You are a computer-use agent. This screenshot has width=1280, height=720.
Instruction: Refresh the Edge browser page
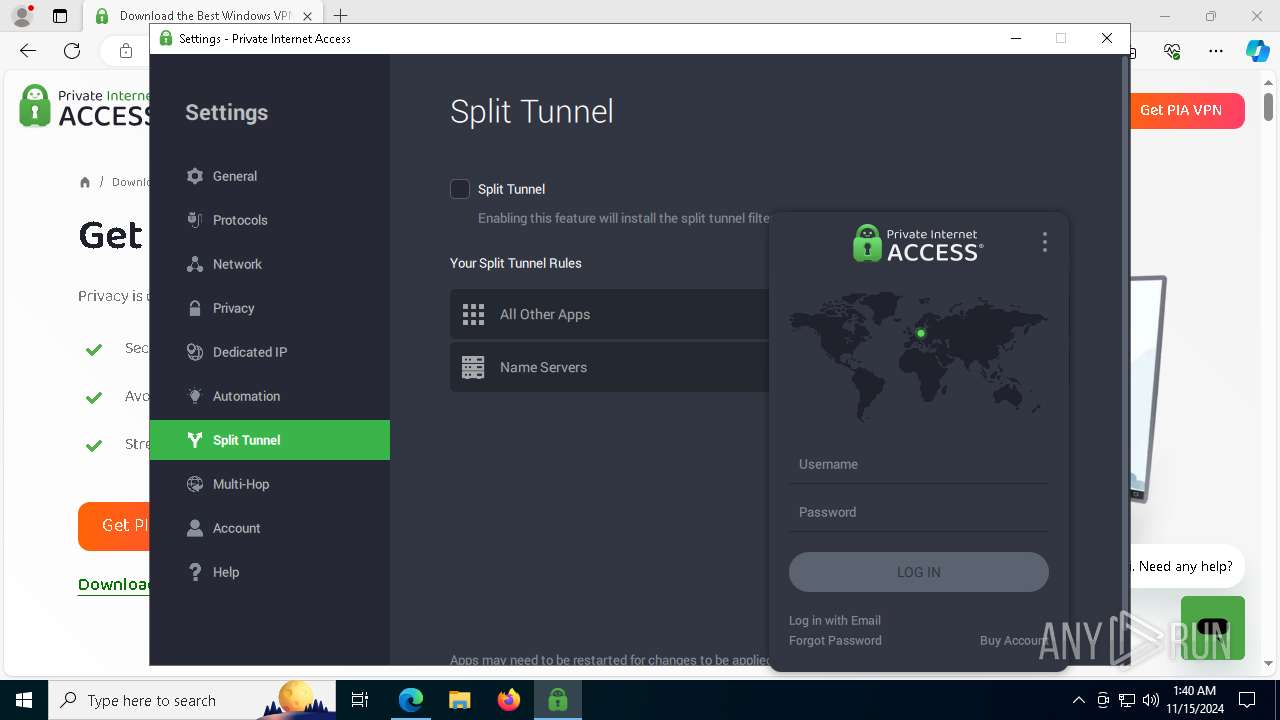(72, 51)
